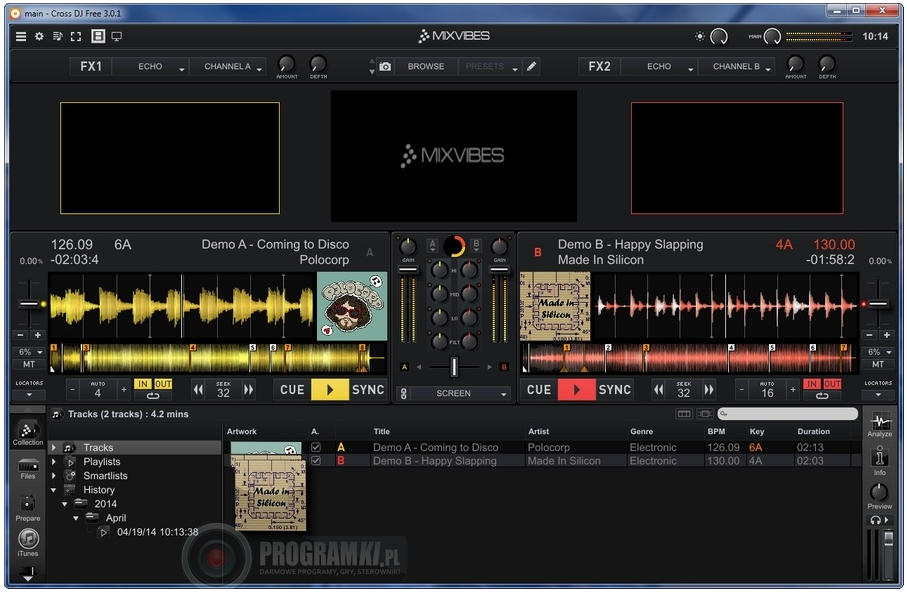Image resolution: width=907 pixels, height=593 pixels.
Task: Select the 04/19/14 10:13:38 history entry
Action: (157, 532)
